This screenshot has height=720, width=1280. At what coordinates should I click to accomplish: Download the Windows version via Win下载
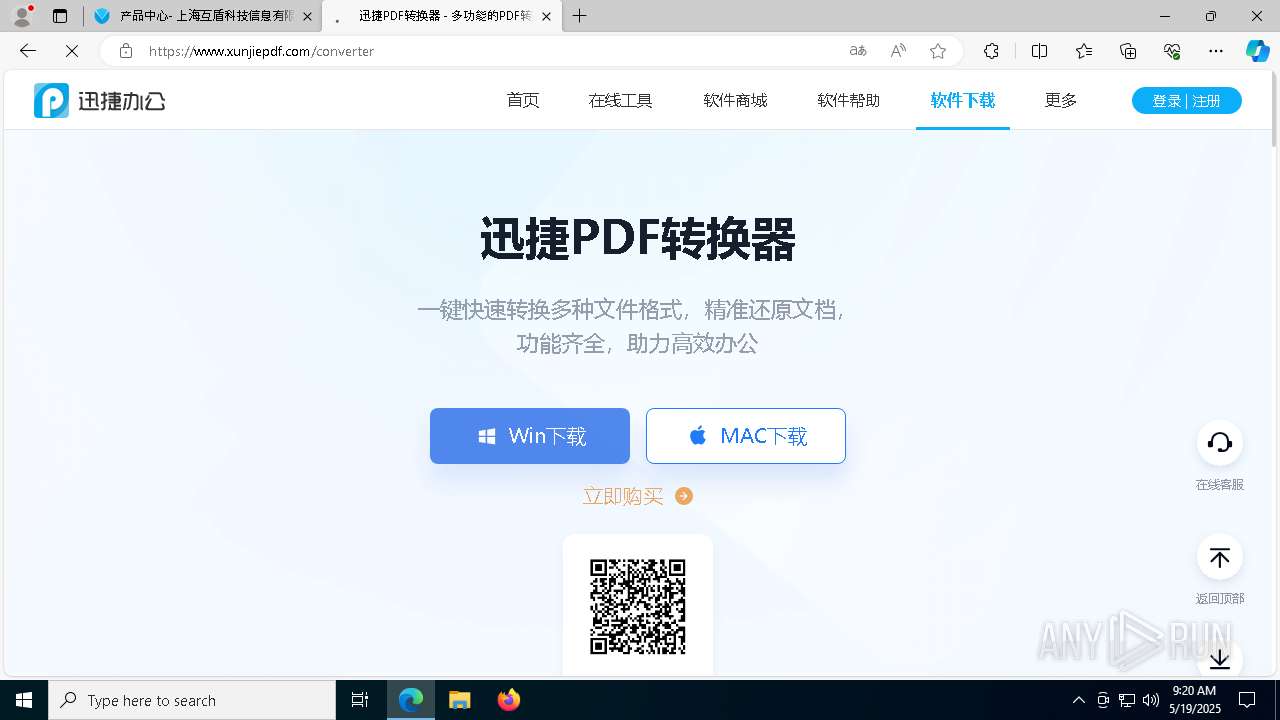coord(530,436)
